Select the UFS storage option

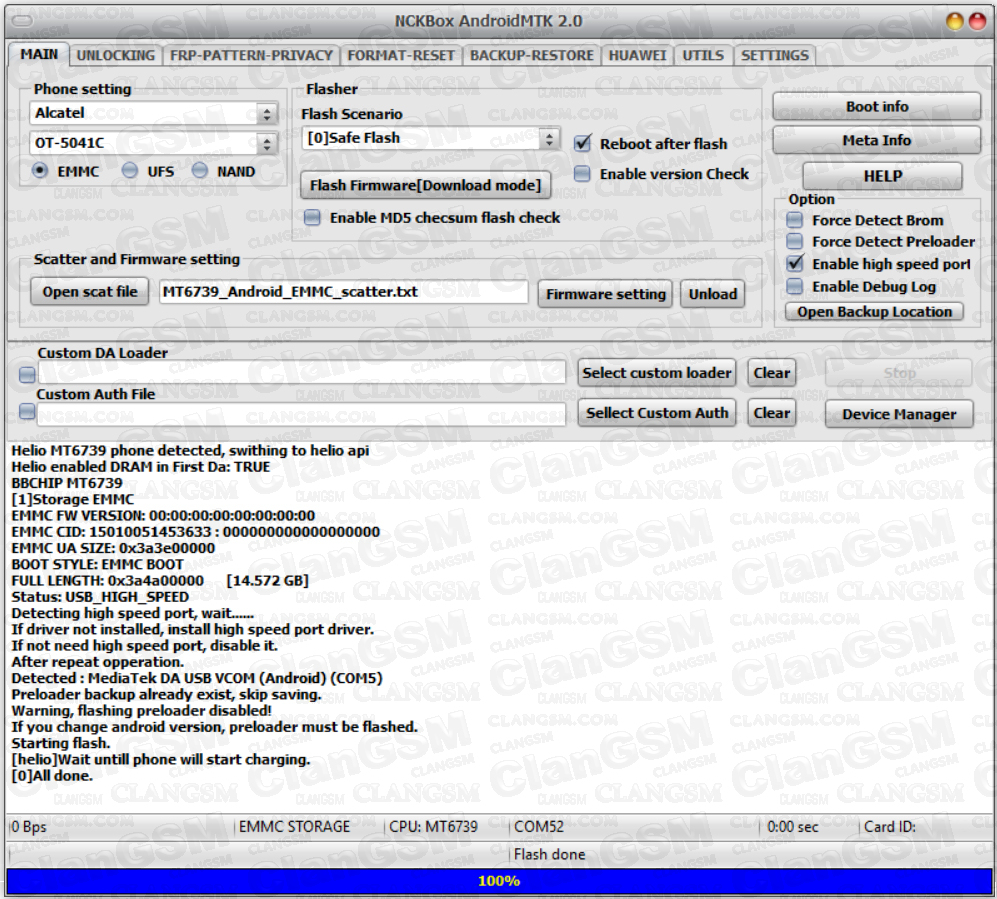(x=130, y=170)
